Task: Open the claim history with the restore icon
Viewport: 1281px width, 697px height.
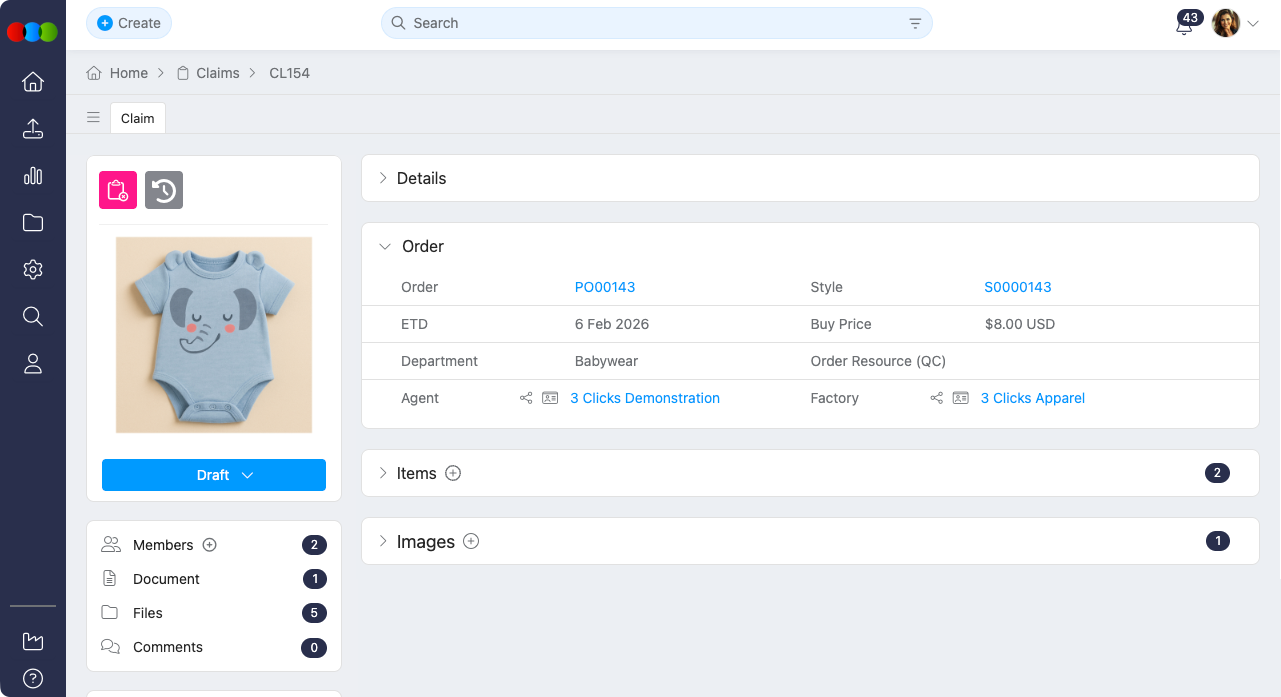Action: (163, 190)
